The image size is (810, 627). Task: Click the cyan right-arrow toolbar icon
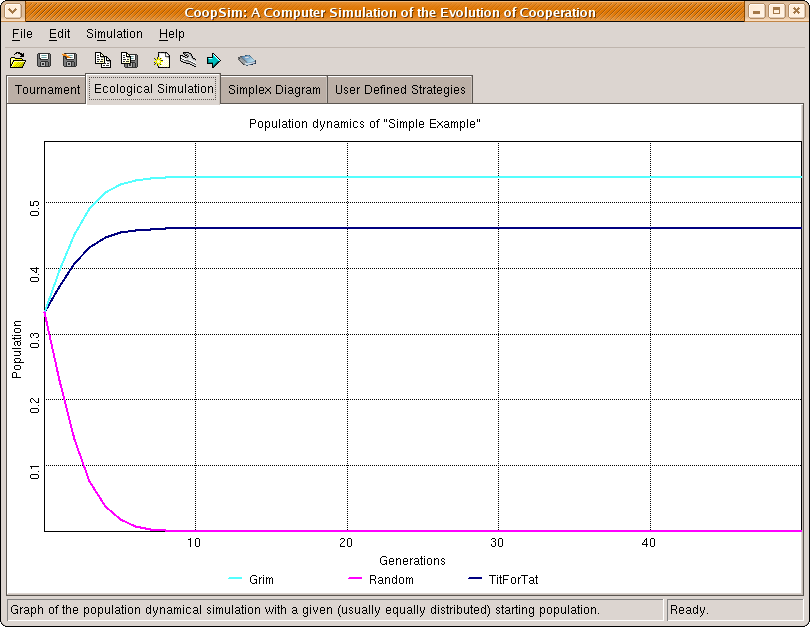click(214, 61)
